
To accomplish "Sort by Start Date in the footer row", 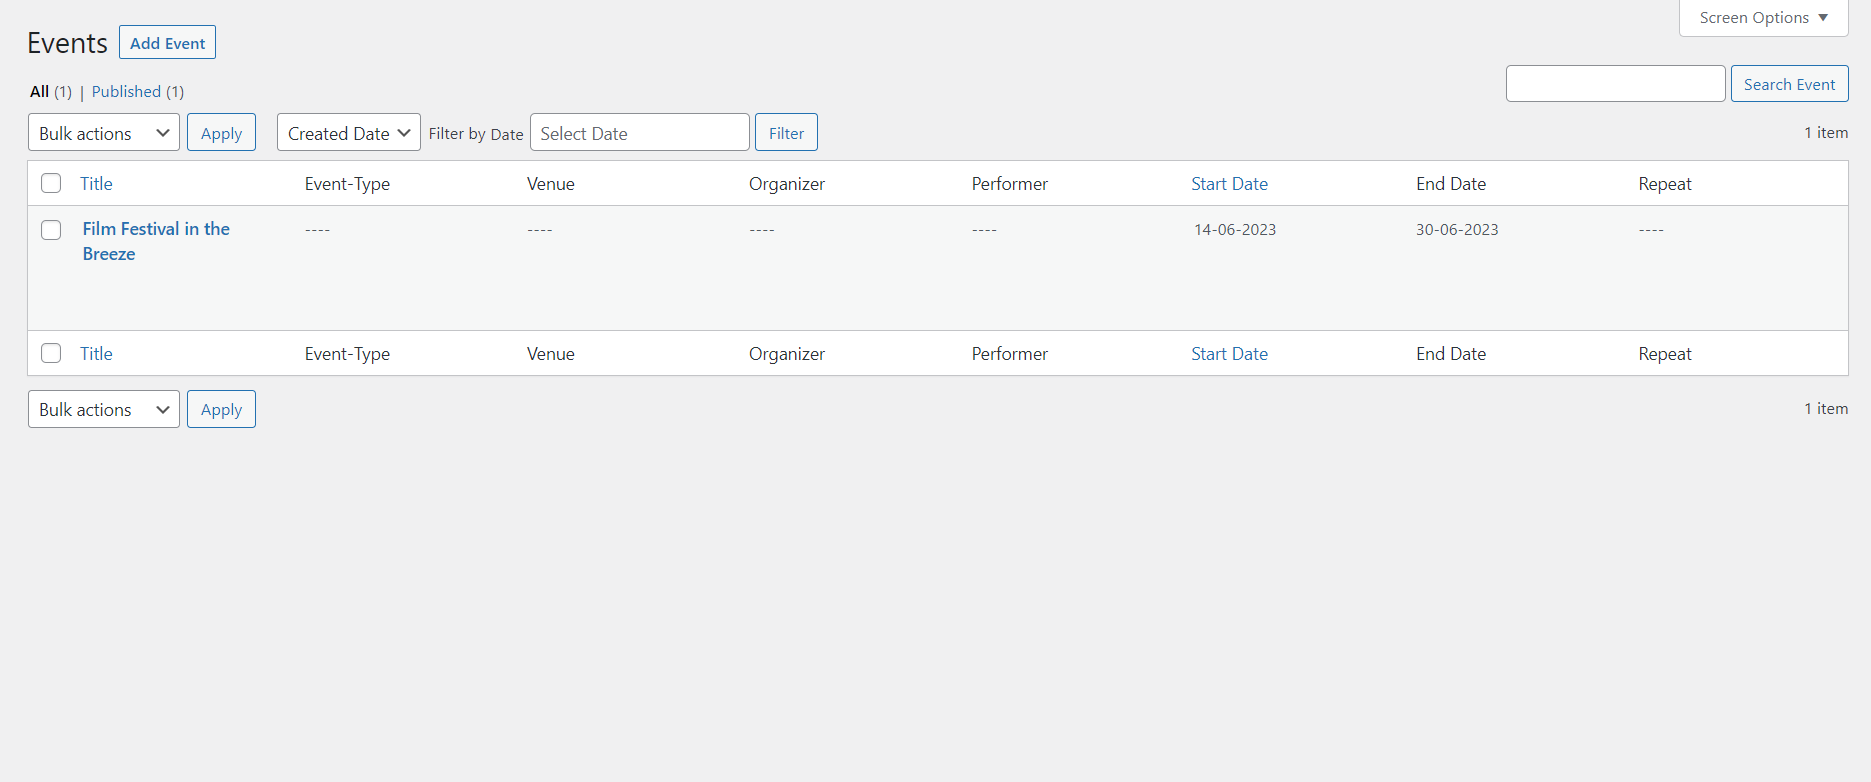I will pyautogui.click(x=1229, y=354).
